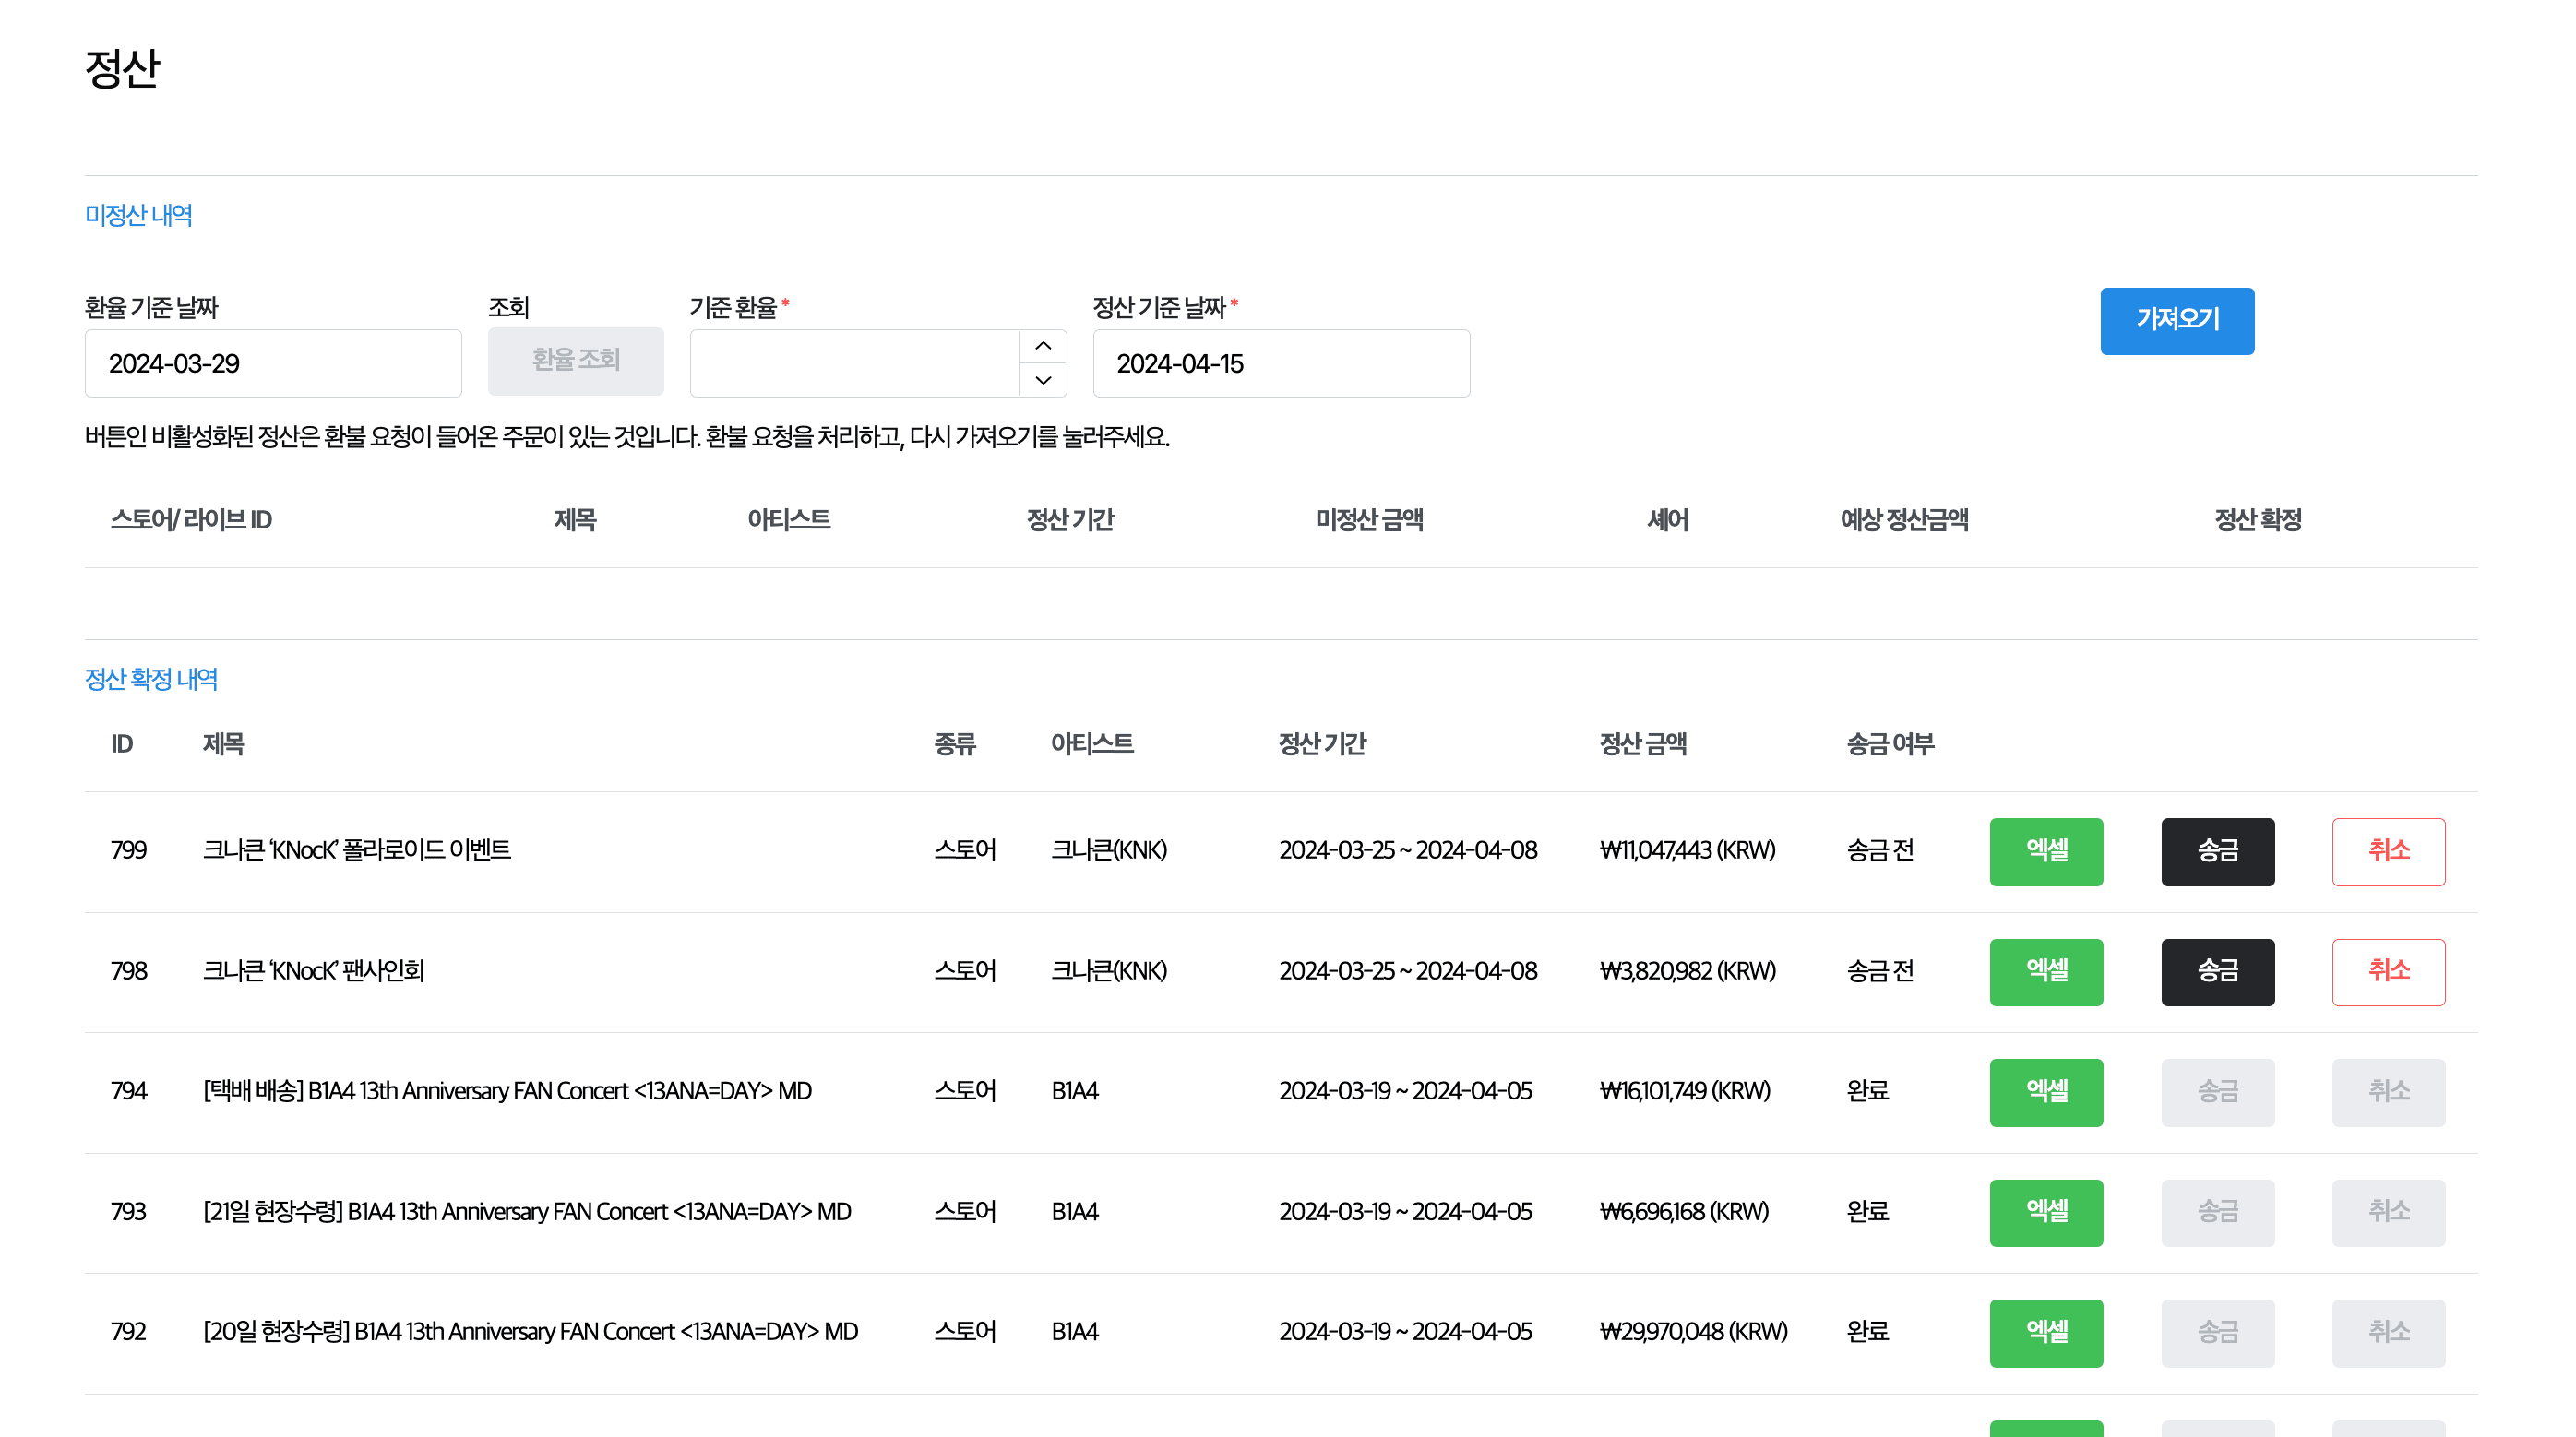Download 엑셀 for row 794
This screenshot has width=2576, height=1437.
point(2046,1093)
